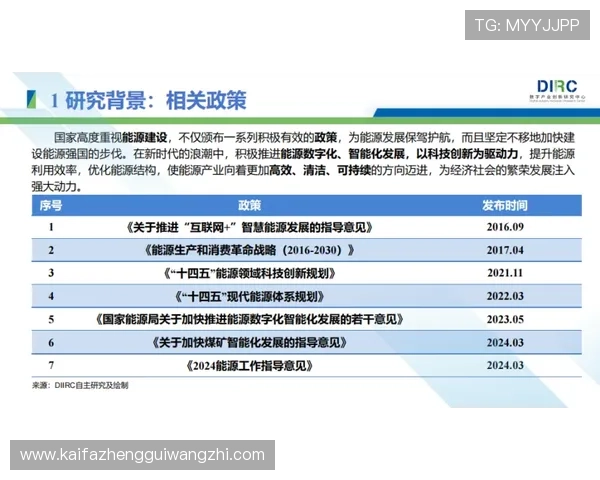Click serial number '1' in the table
Screen dimensions: 600x480
click(x=51, y=227)
